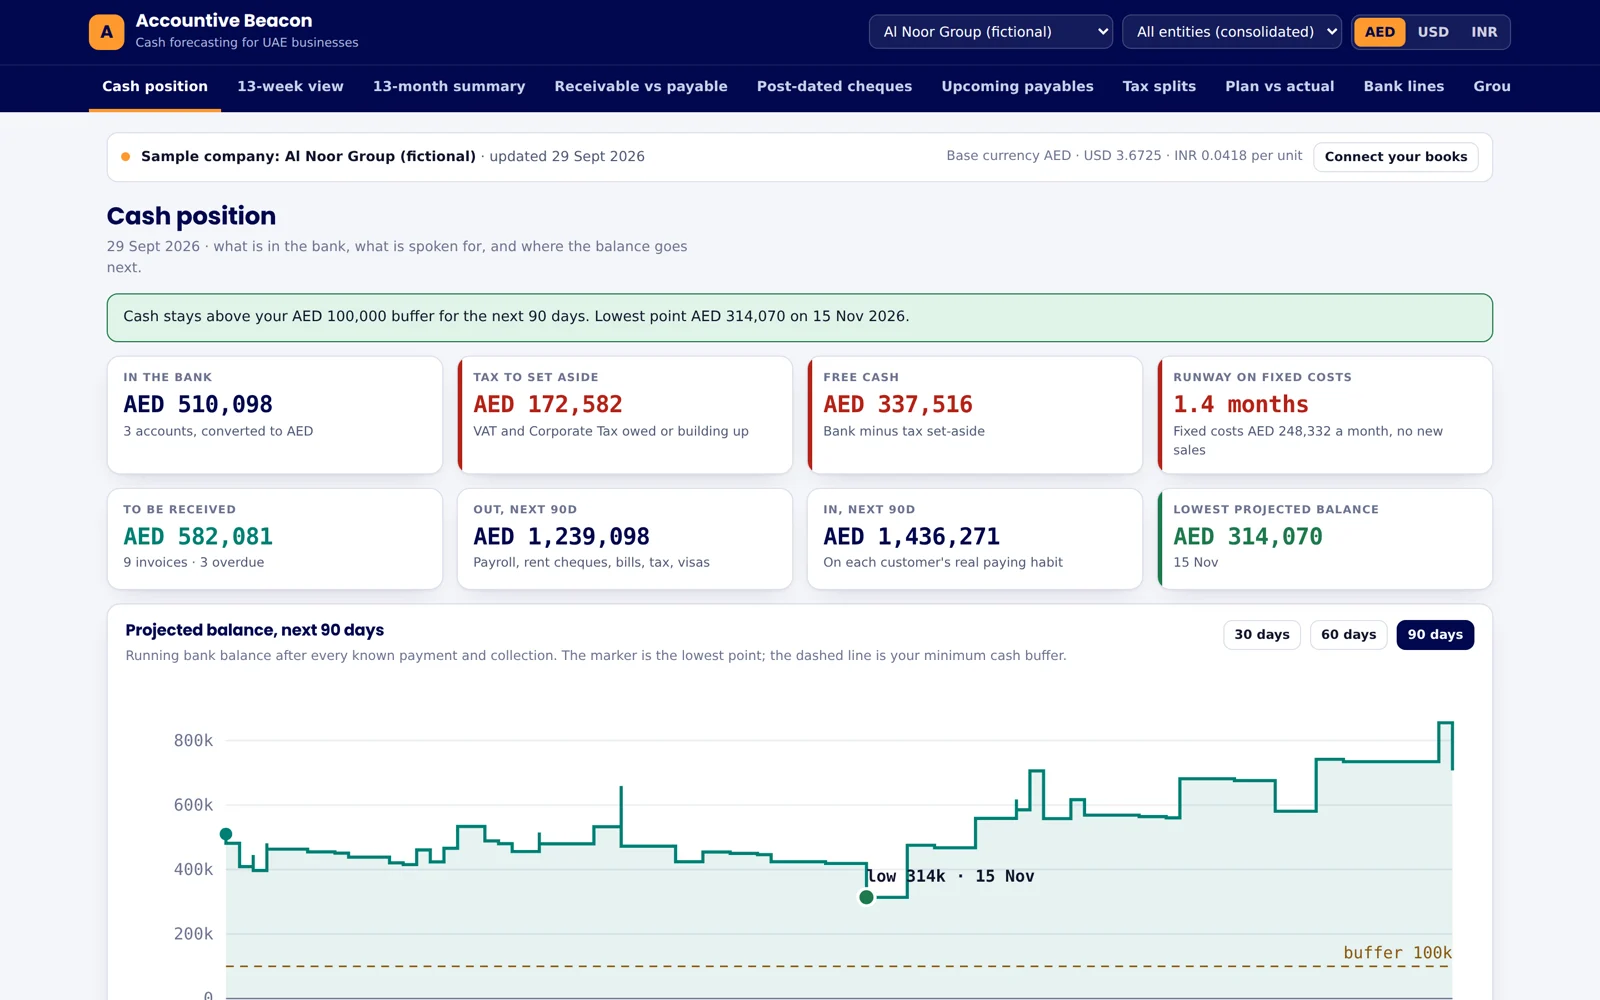Viewport: 1600px width, 1000px height.
Task: Set chart range to 30 days
Action: (x=1262, y=635)
